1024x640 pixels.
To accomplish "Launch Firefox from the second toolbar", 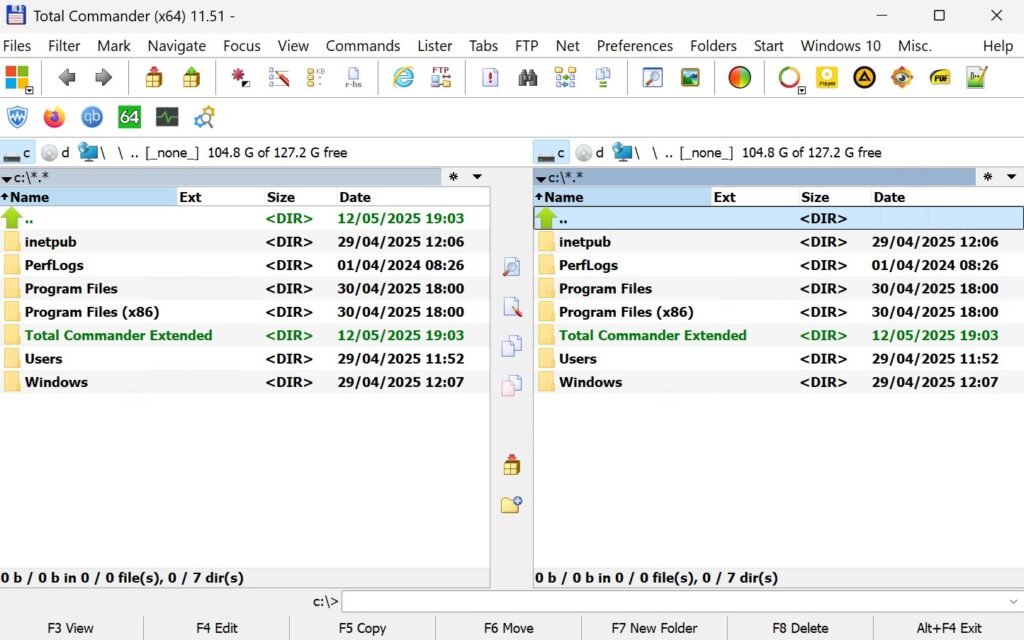I will pos(54,118).
